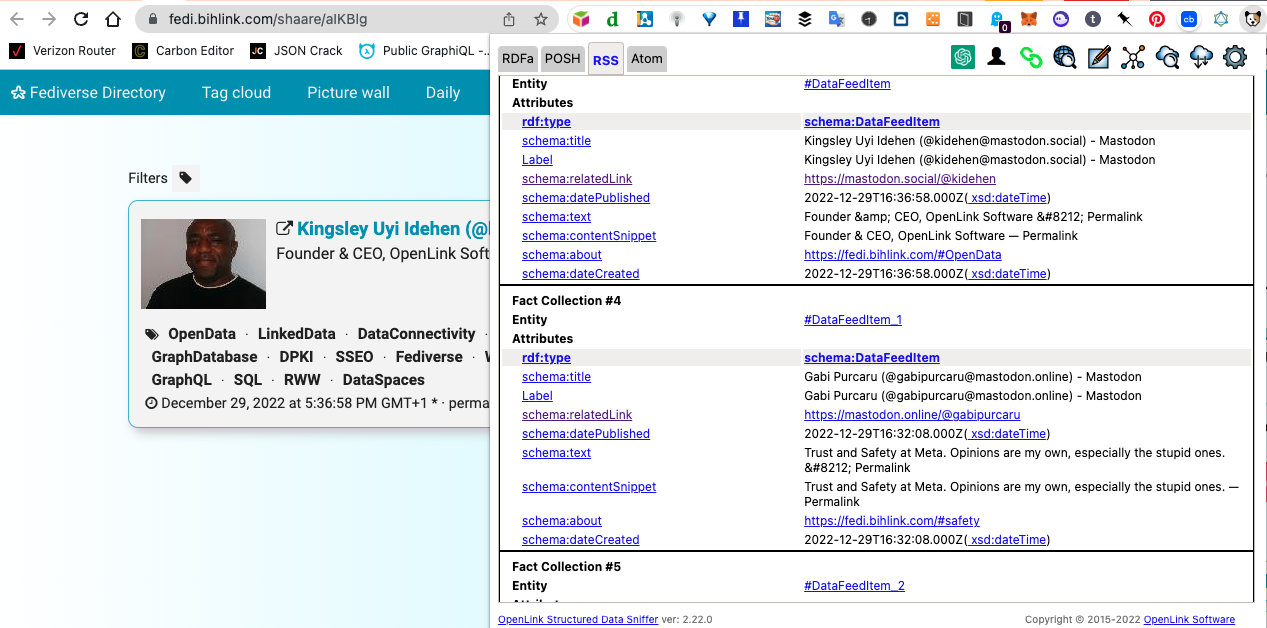
Task: Click the green chain link icon
Action: pos(1031,58)
